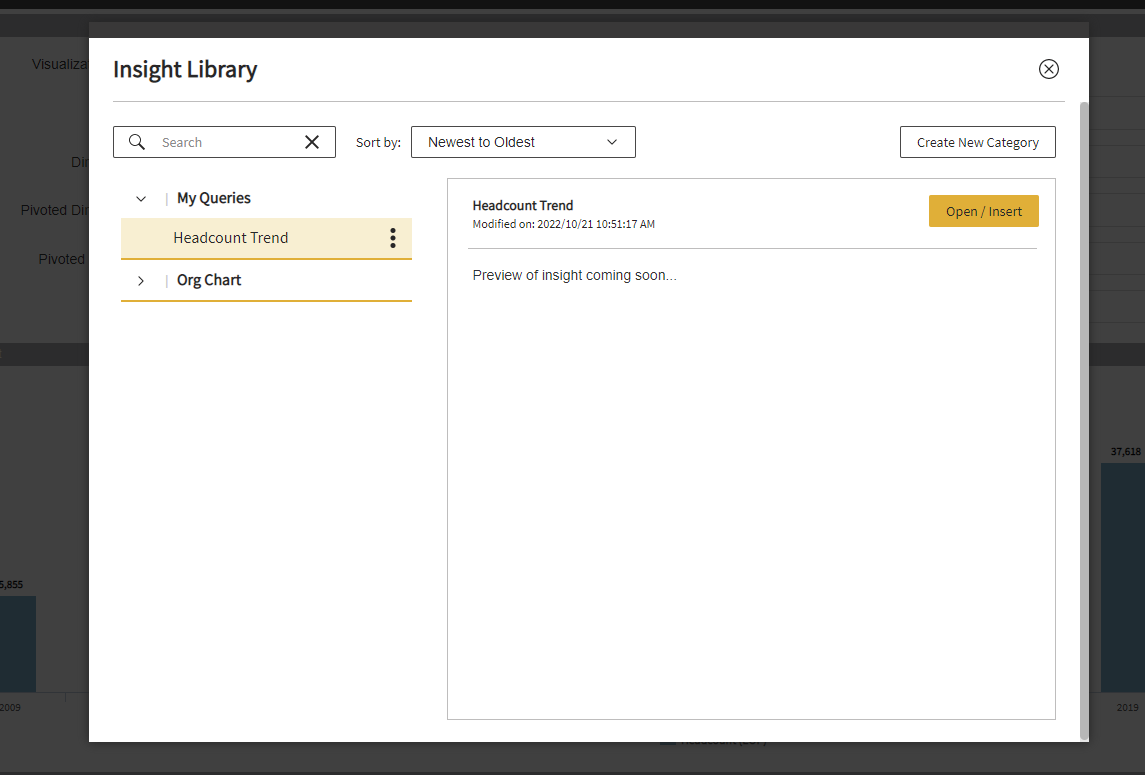Viewport: 1145px width, 775px height.
Task: Click the Insight Library heading
Action: (x=185, y=69)
